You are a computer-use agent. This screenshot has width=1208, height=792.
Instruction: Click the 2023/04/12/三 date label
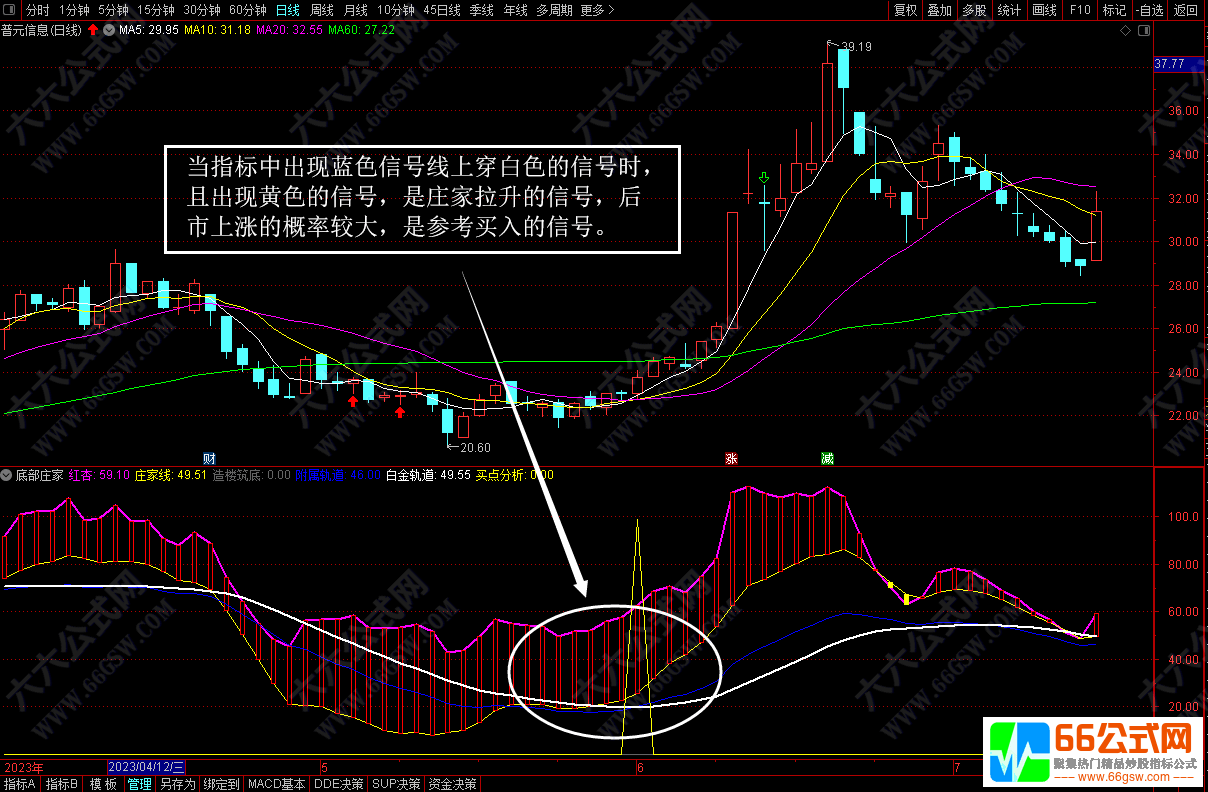146,767
